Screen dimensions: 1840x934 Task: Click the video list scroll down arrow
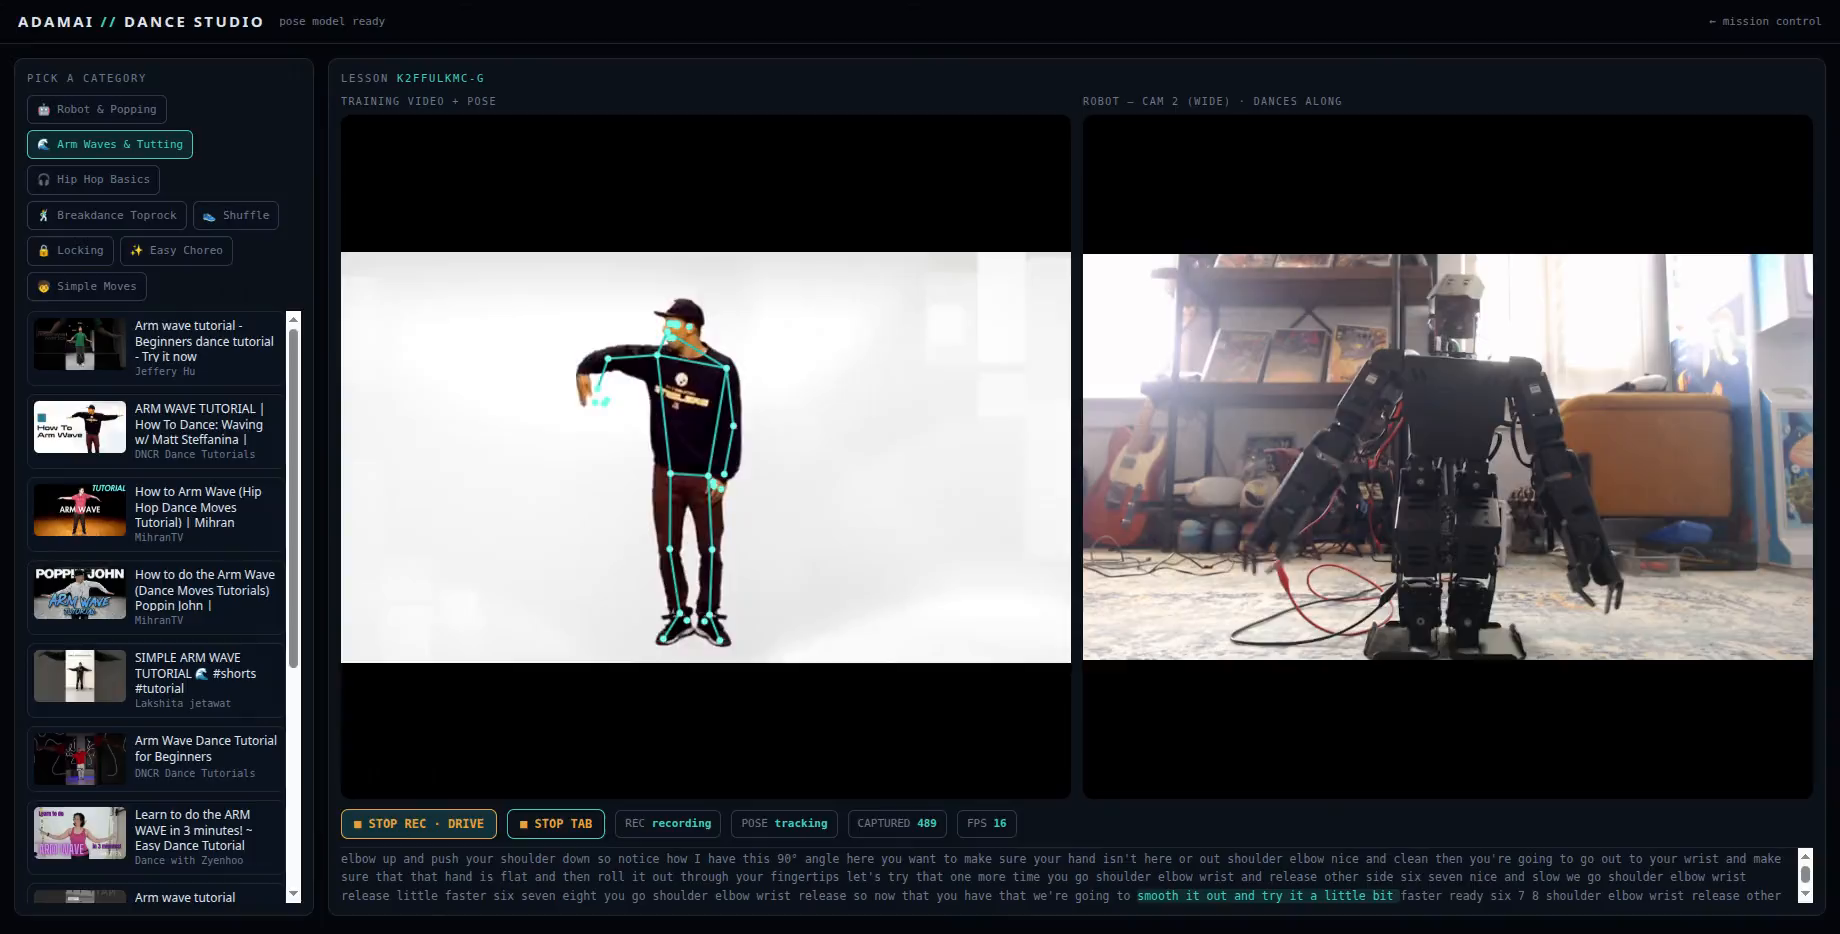293,894
